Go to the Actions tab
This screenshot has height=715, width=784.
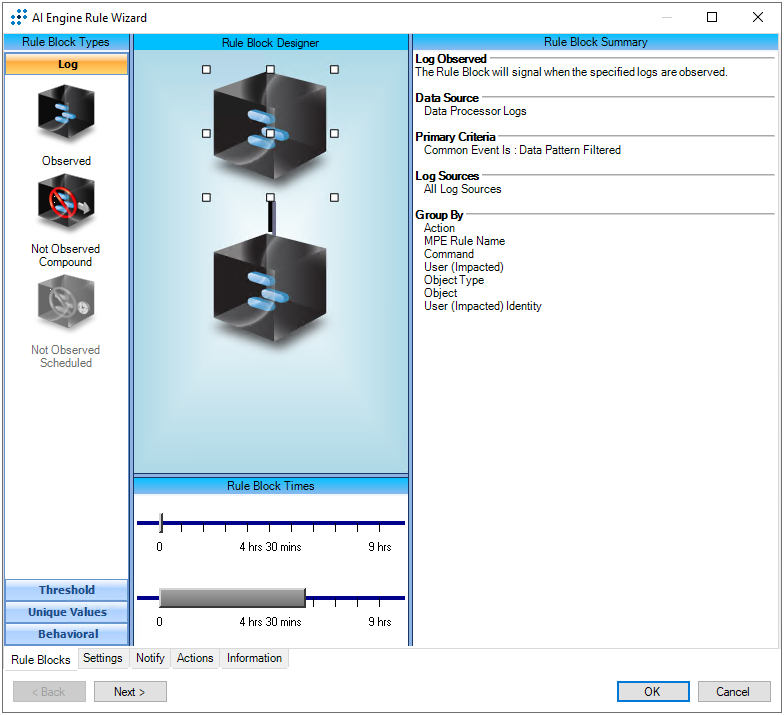point(195,658)
